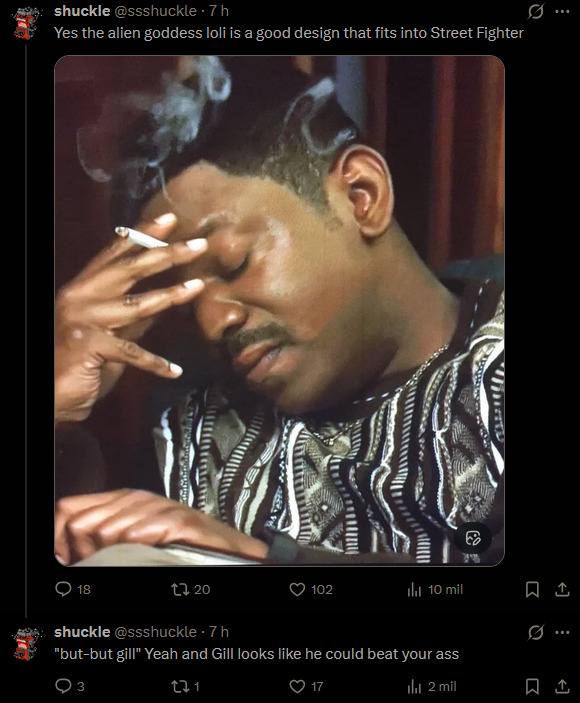Screen dimensions: 580x703
Task: Retweet the alien goddess tweet
Action: [x=180, y=589]
